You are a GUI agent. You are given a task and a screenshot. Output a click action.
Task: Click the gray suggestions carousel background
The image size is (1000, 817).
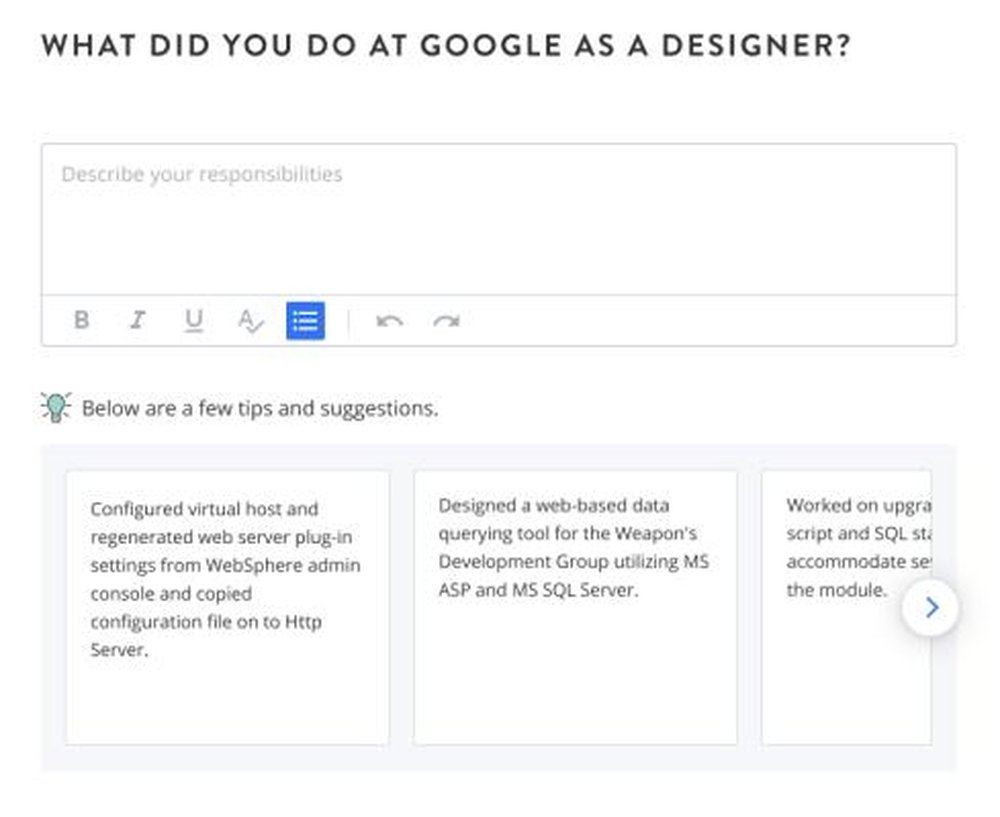pos(499,758)
